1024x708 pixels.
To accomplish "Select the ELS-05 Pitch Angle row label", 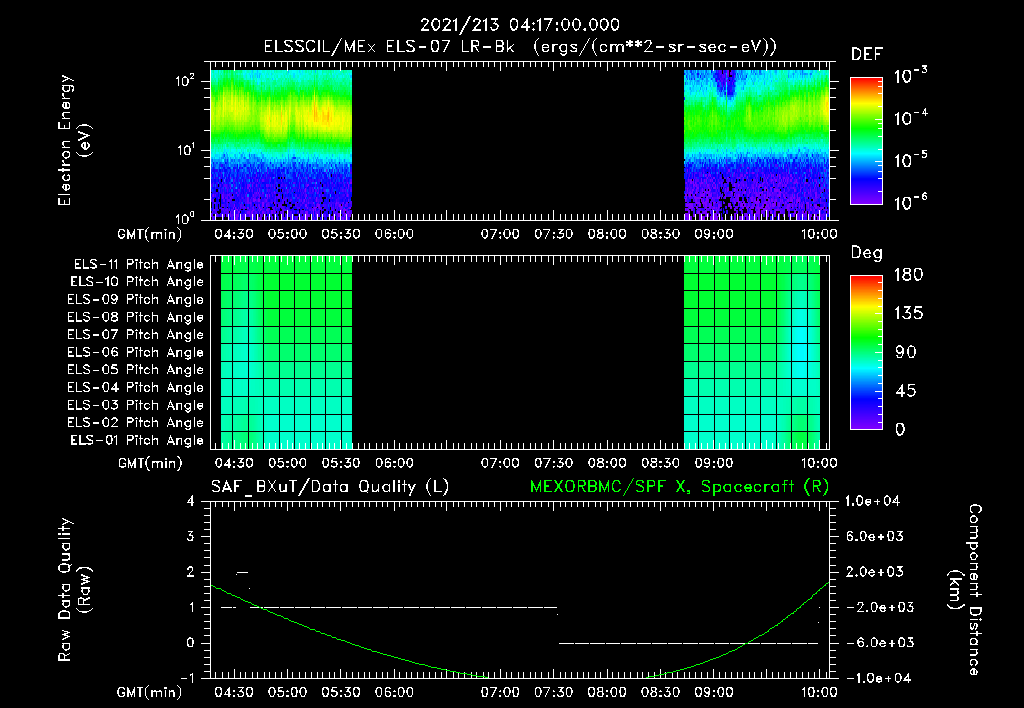I will 135,370.
